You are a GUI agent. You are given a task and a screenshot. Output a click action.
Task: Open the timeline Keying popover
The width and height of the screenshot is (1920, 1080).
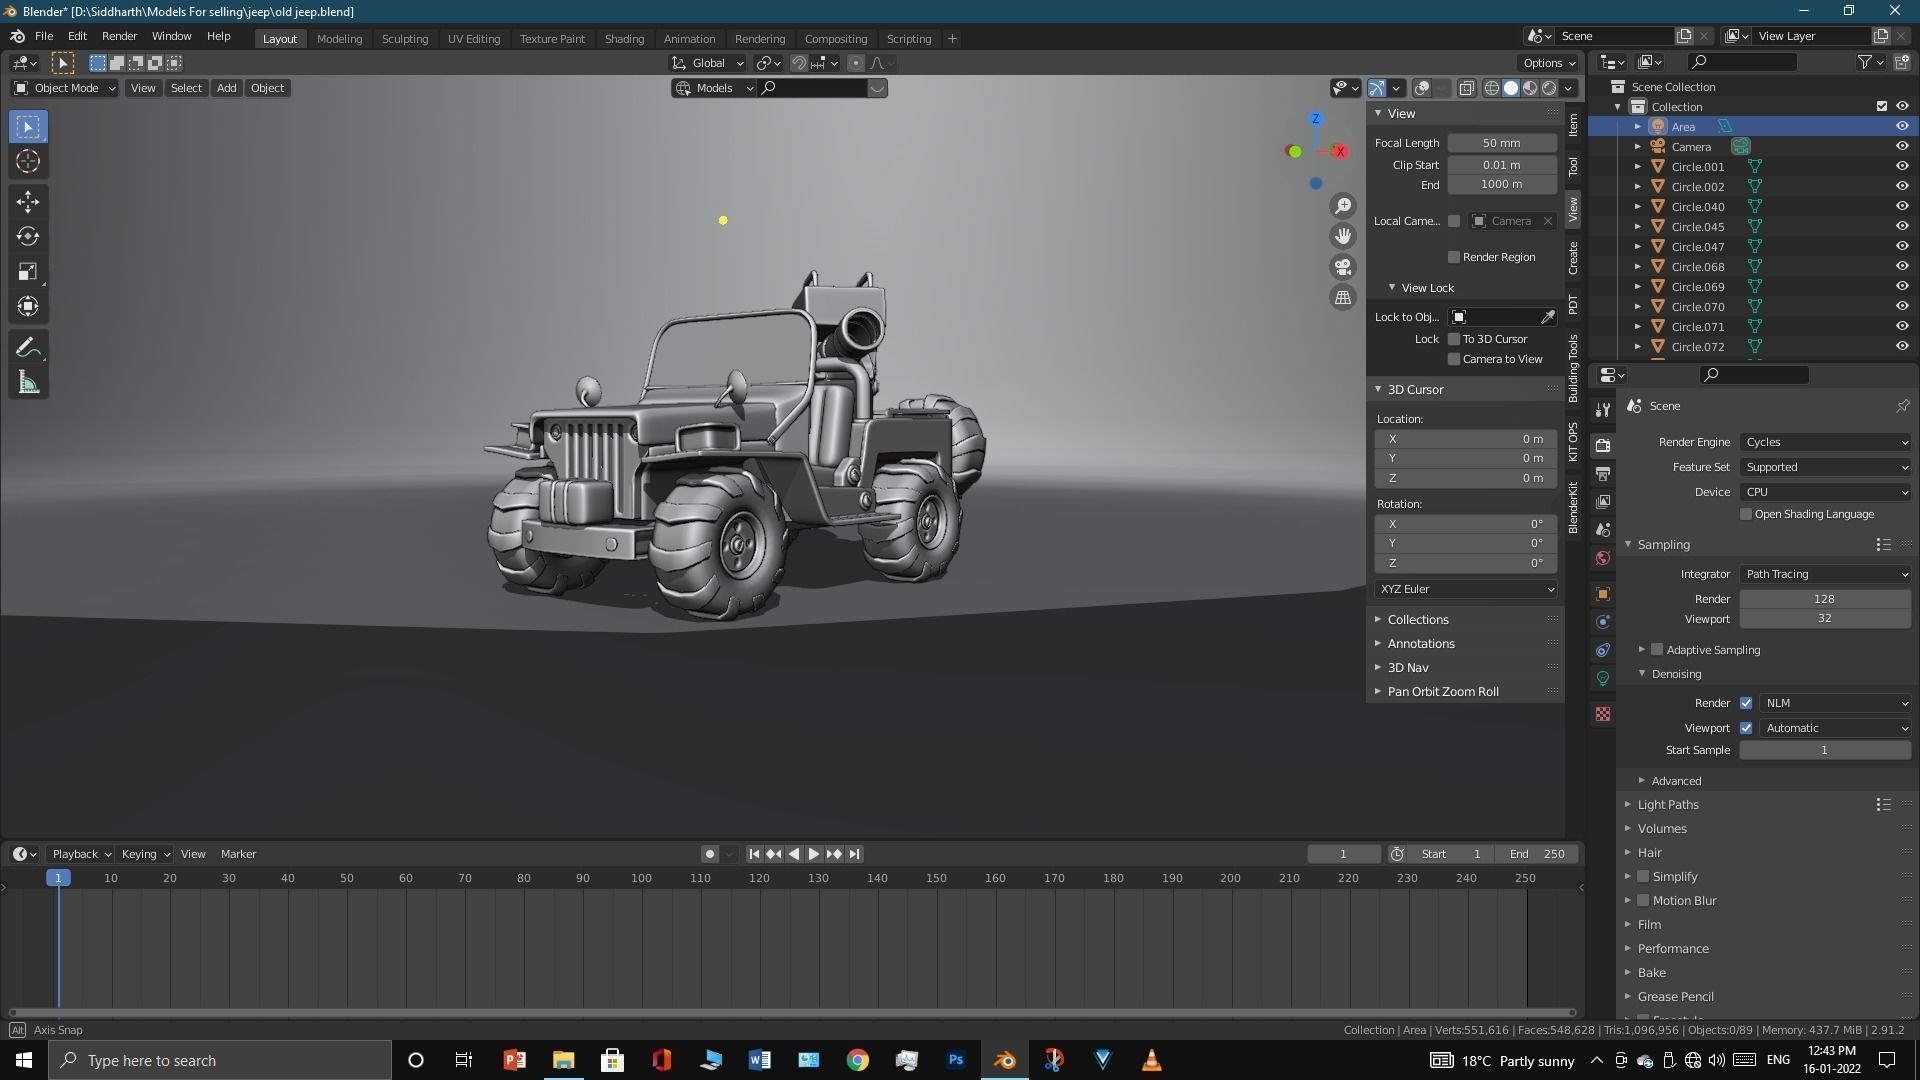point(145,854)
